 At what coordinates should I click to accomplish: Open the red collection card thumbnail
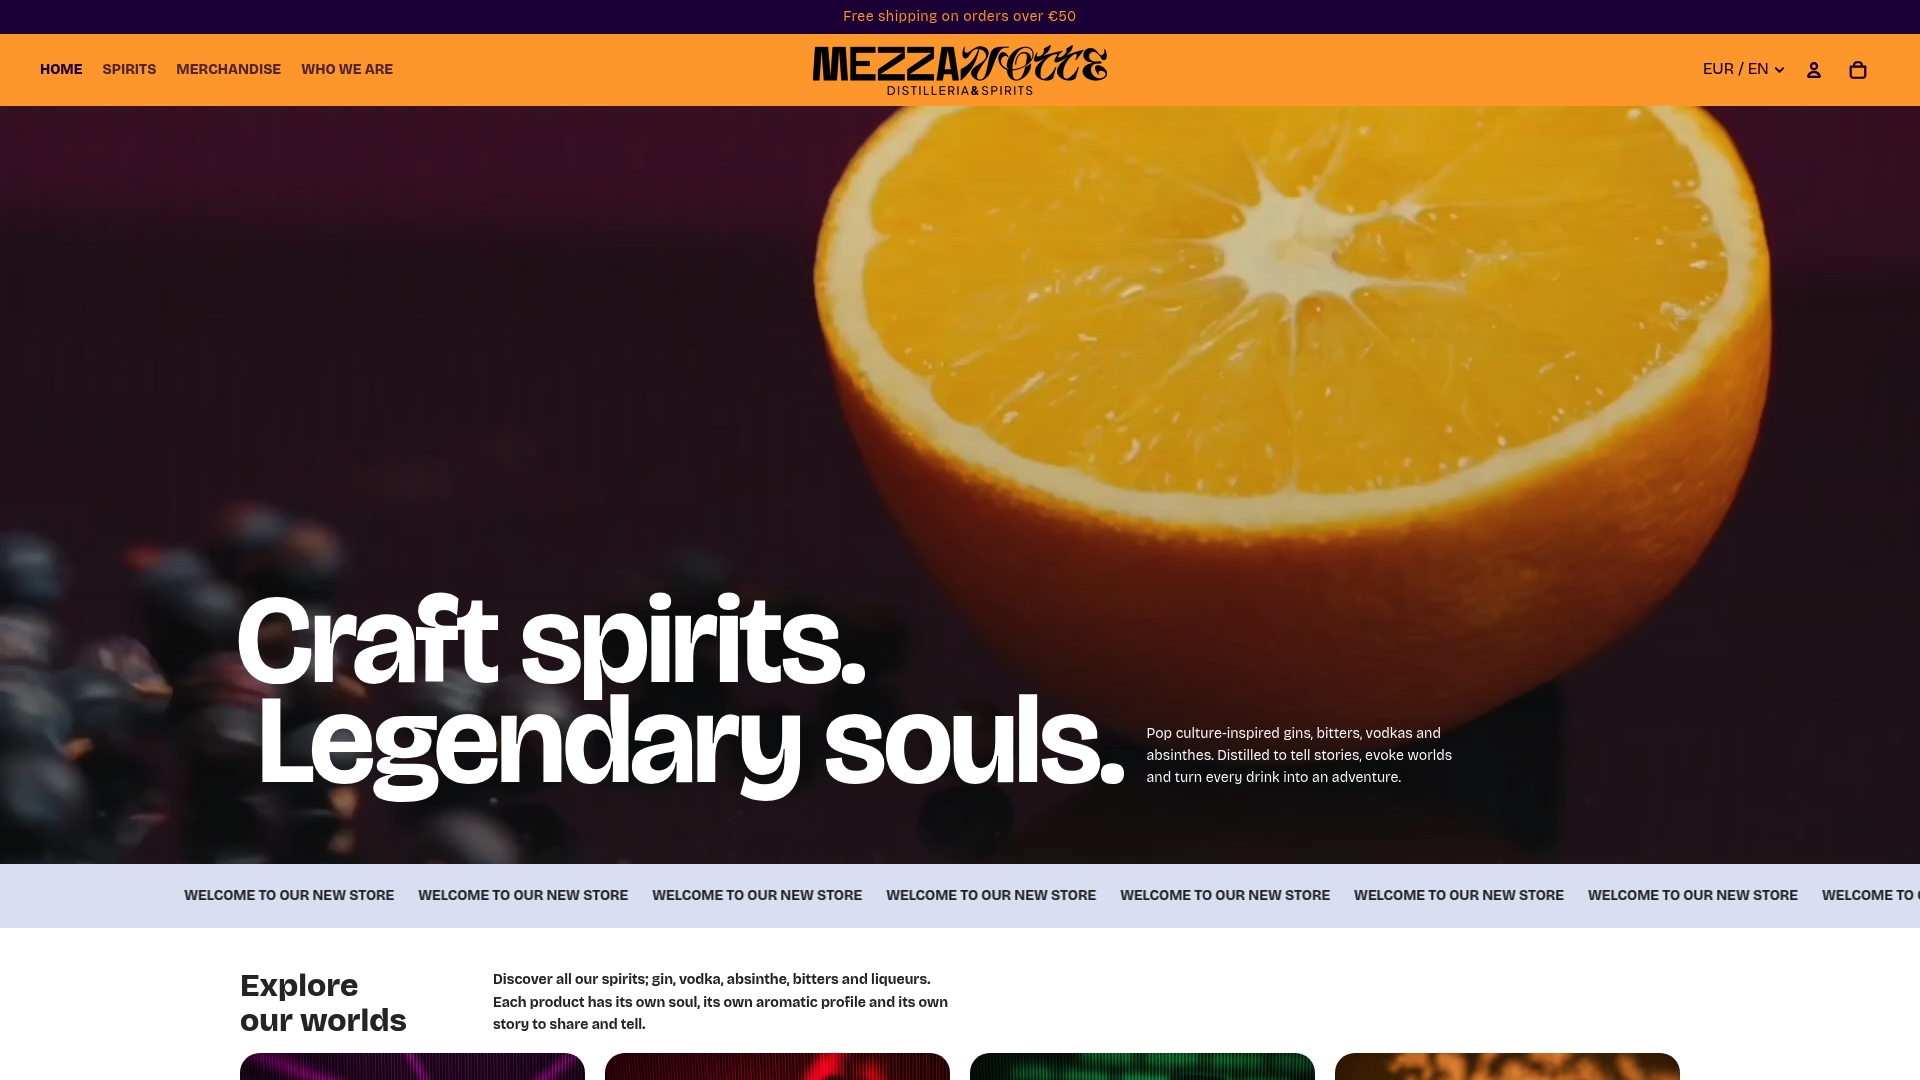point(777,1066)
